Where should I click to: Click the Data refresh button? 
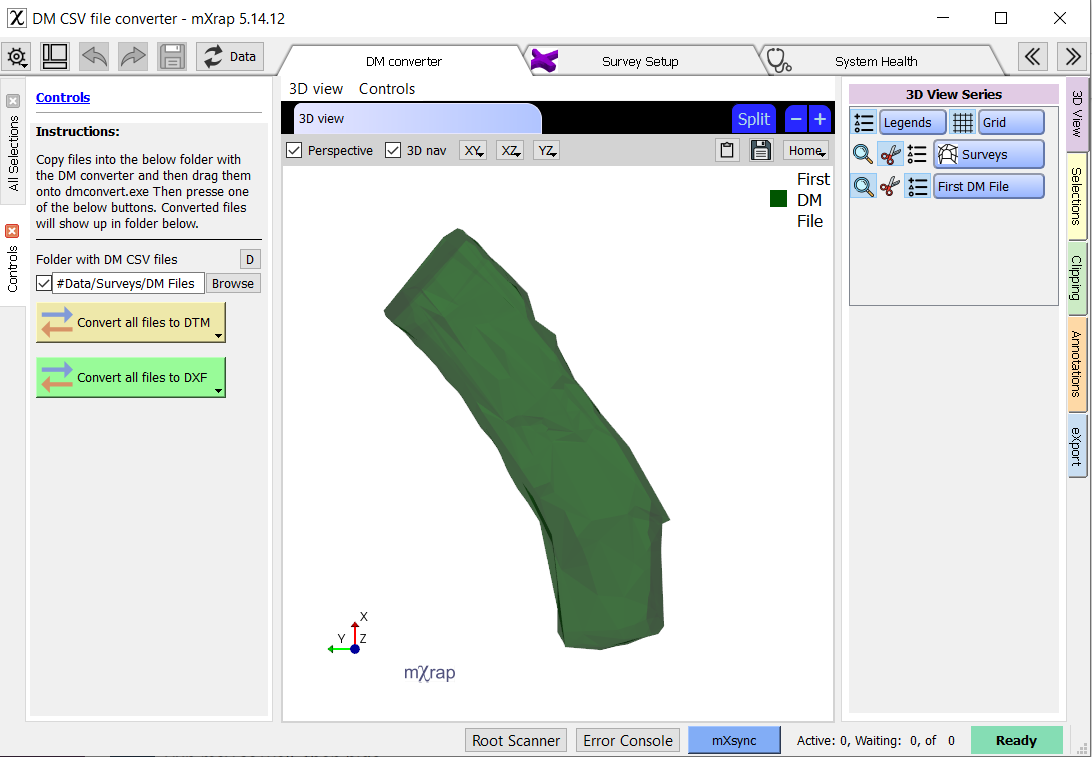pyautogui.click(x=231, y=57)
